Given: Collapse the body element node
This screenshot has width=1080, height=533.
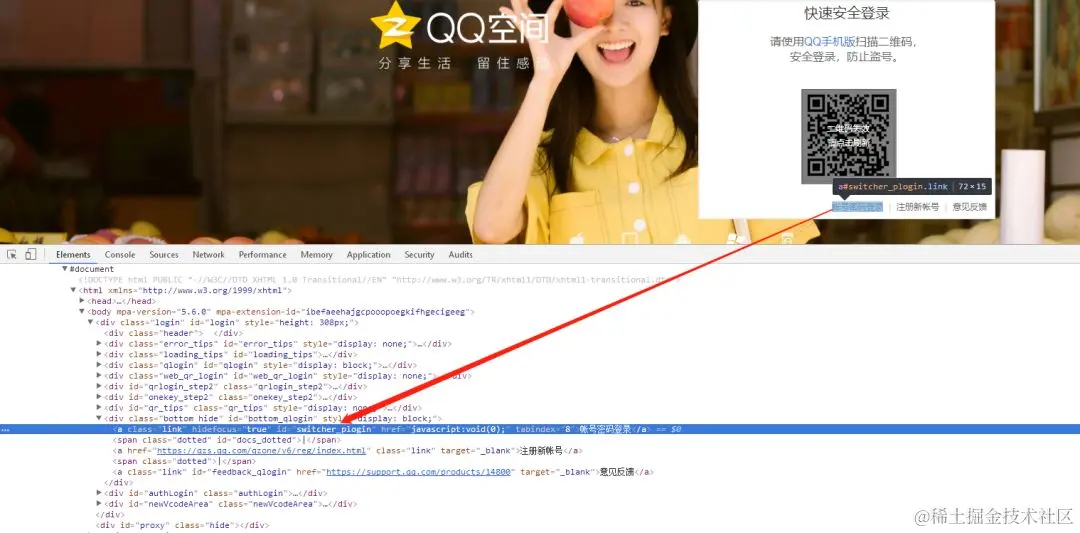Looking at the screenshot, I should coord(83,312).
